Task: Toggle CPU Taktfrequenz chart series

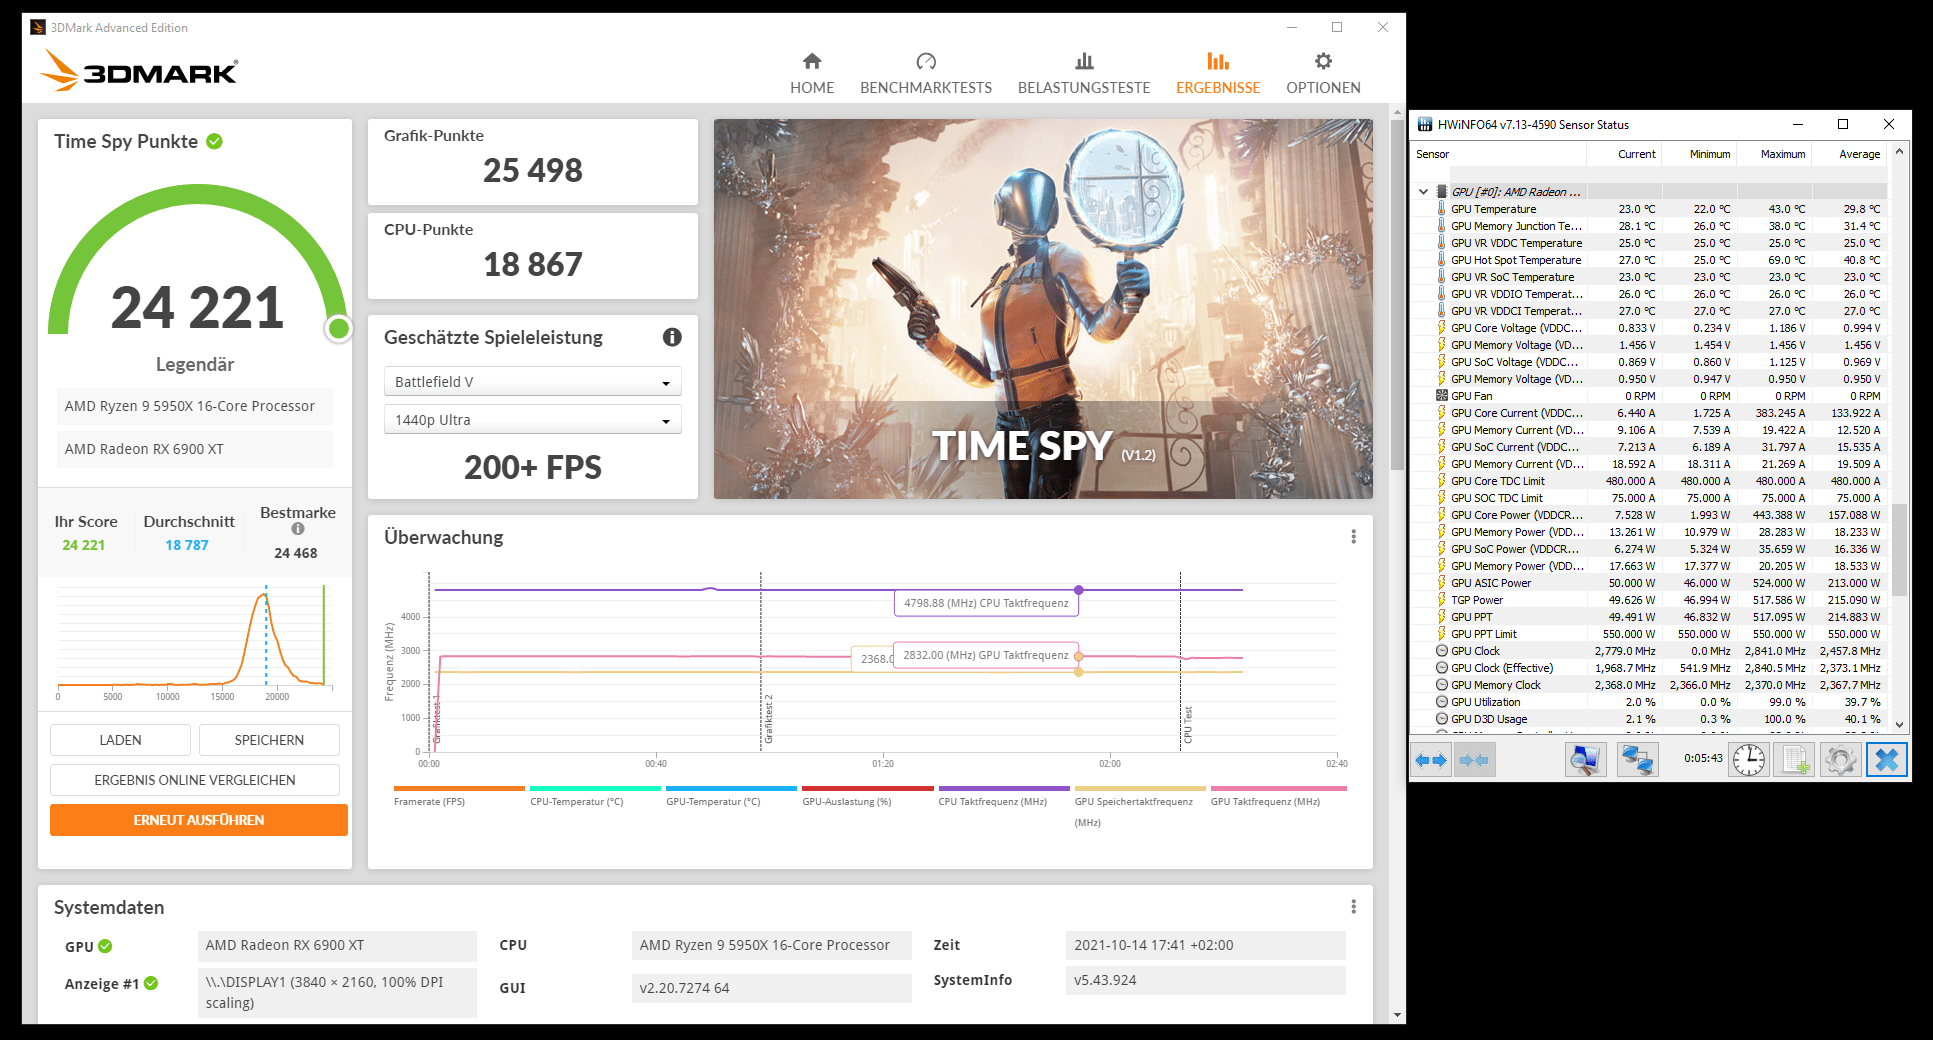Action: click(1004, 796)
